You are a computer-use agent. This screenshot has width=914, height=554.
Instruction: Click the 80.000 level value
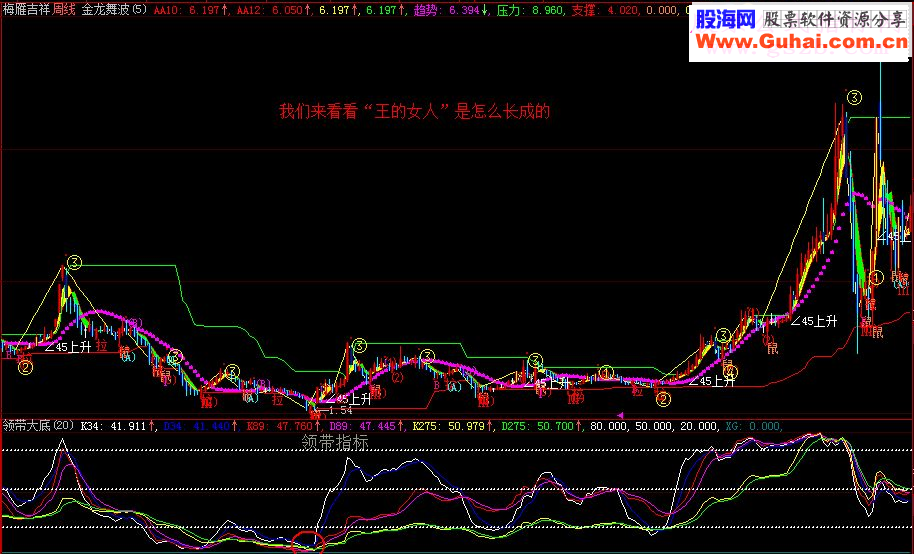610,426
